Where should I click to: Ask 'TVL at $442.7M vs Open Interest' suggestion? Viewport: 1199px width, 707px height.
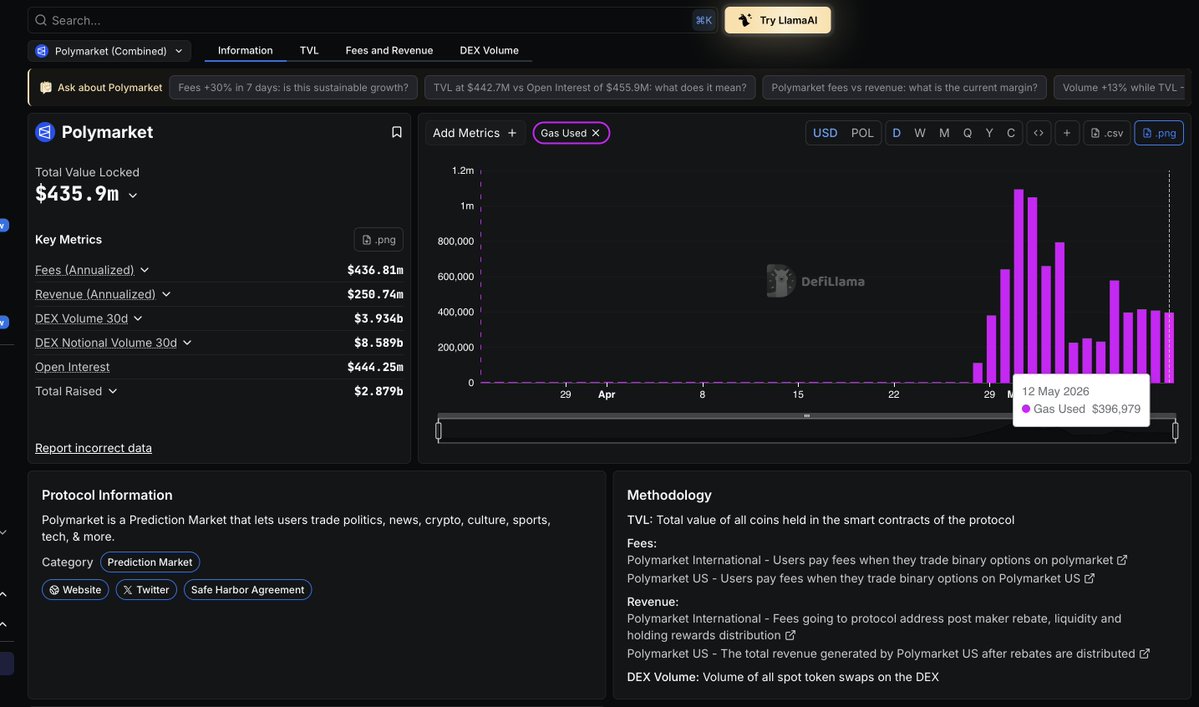pos(590,87)
